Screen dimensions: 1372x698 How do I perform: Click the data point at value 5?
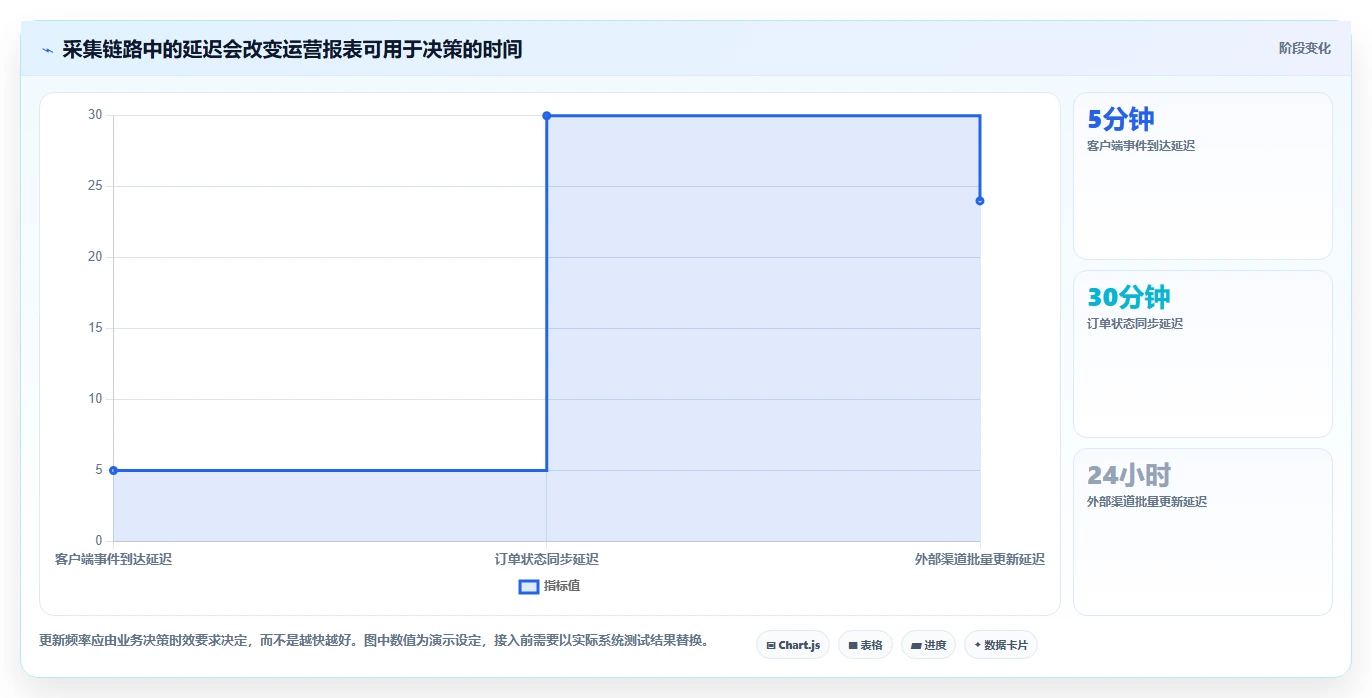pos(113,470)
